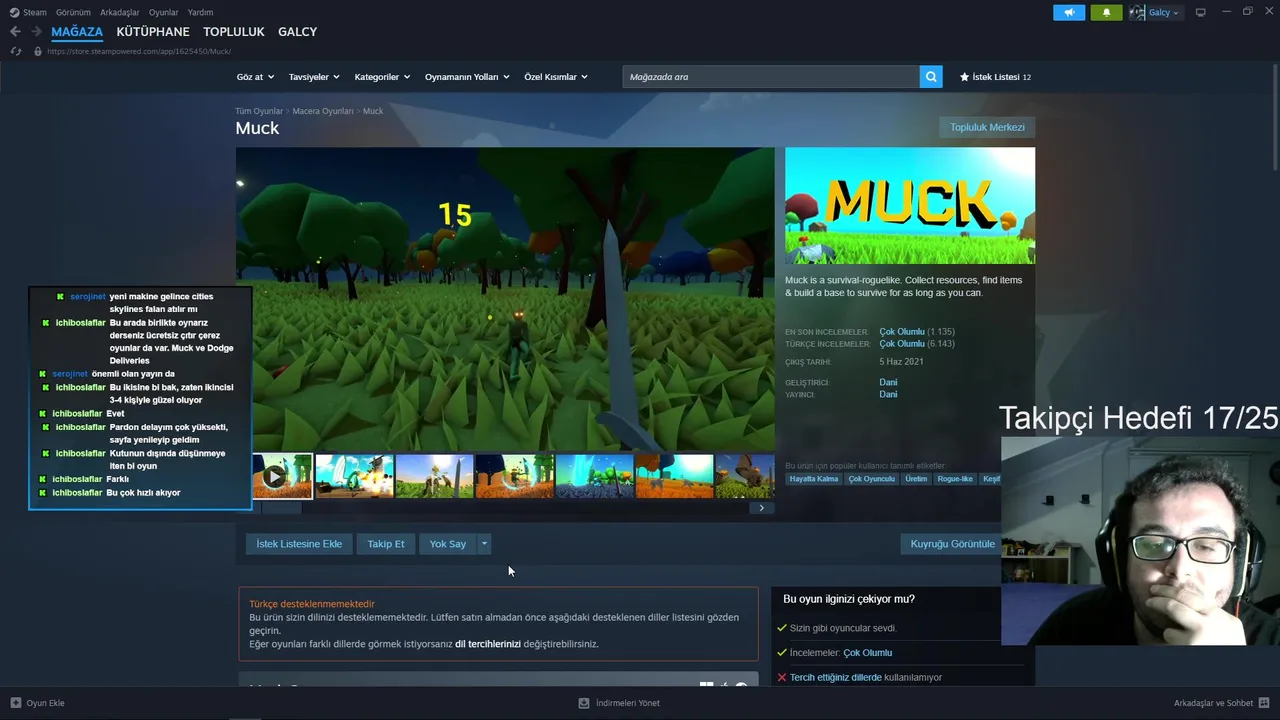
Task: Open the Dani developer link
Action: [x=888, y=382]
